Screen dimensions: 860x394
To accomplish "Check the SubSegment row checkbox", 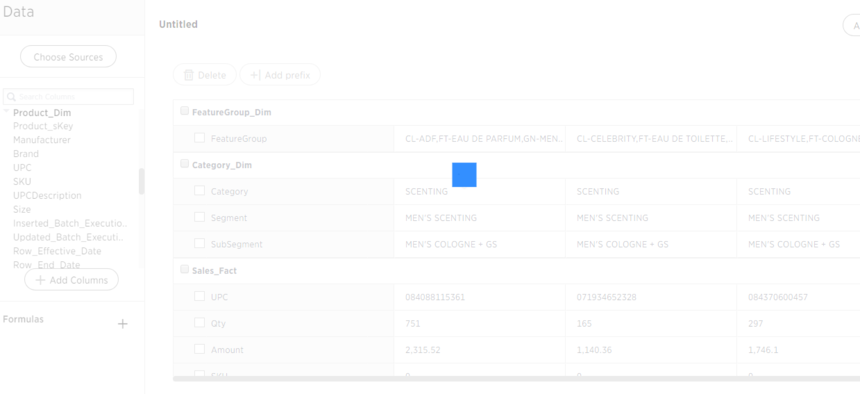I will point(200,243).
